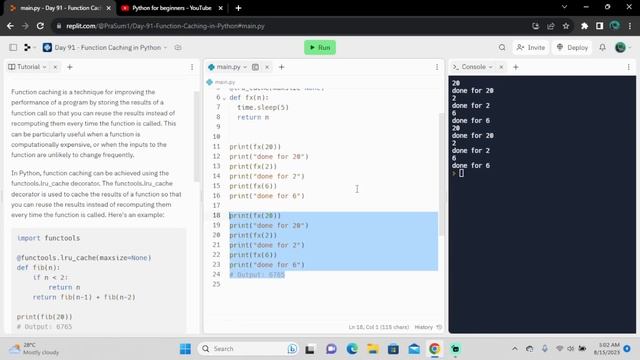Switch to Python for beginners YouTube tab
This screenshot has width=640, height=360.
pyautogui.click(x=171, y=8)
